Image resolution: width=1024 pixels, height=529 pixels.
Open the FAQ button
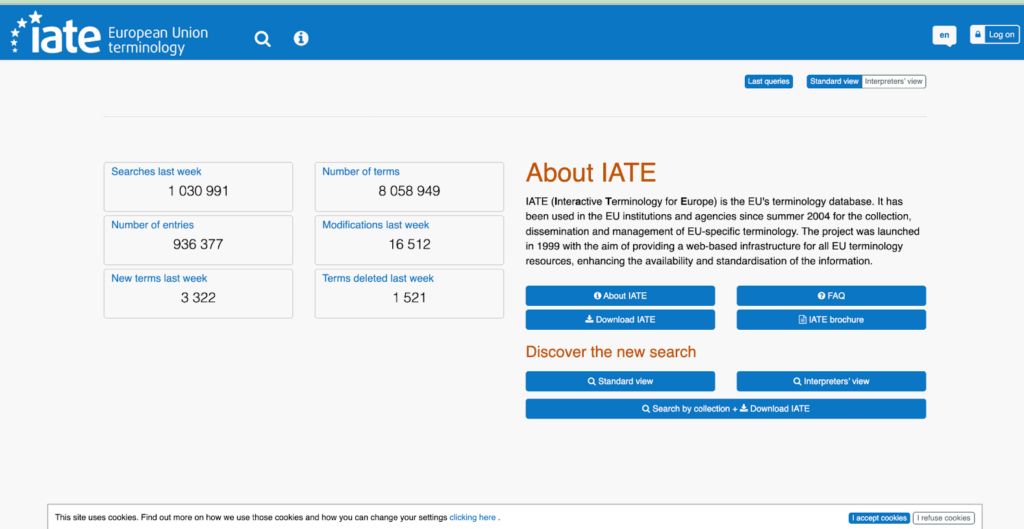click(x=831, y=296)
